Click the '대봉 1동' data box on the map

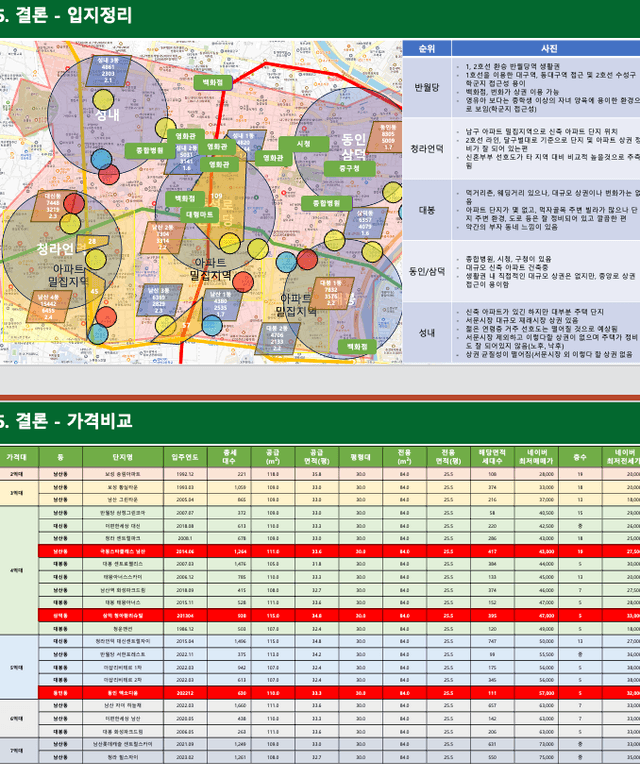[331, 293]
